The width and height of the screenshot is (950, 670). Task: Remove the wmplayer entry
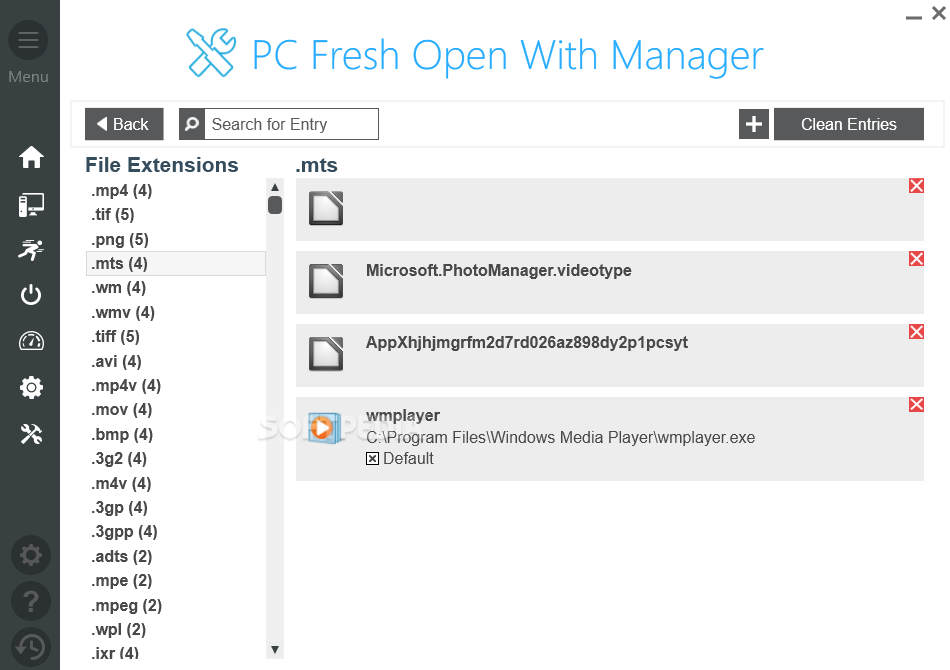[916, 404]
